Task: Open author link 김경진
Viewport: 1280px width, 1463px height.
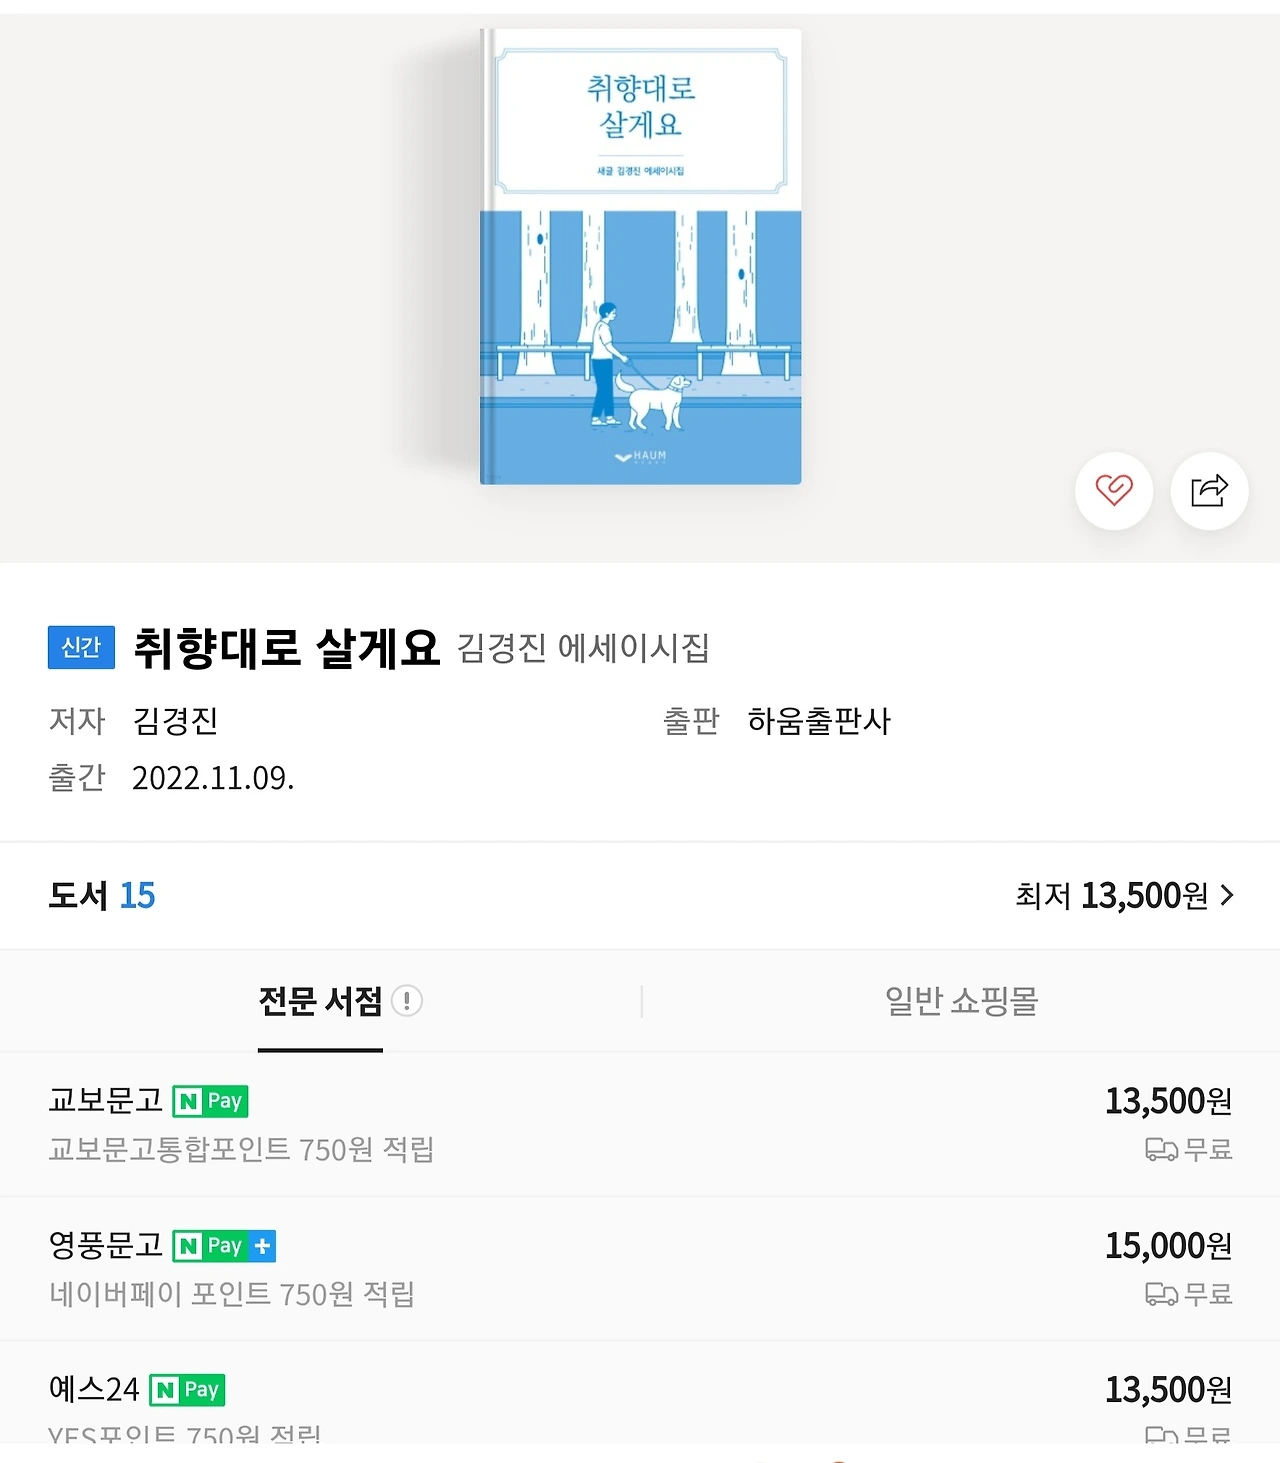Action: (175, 721)
